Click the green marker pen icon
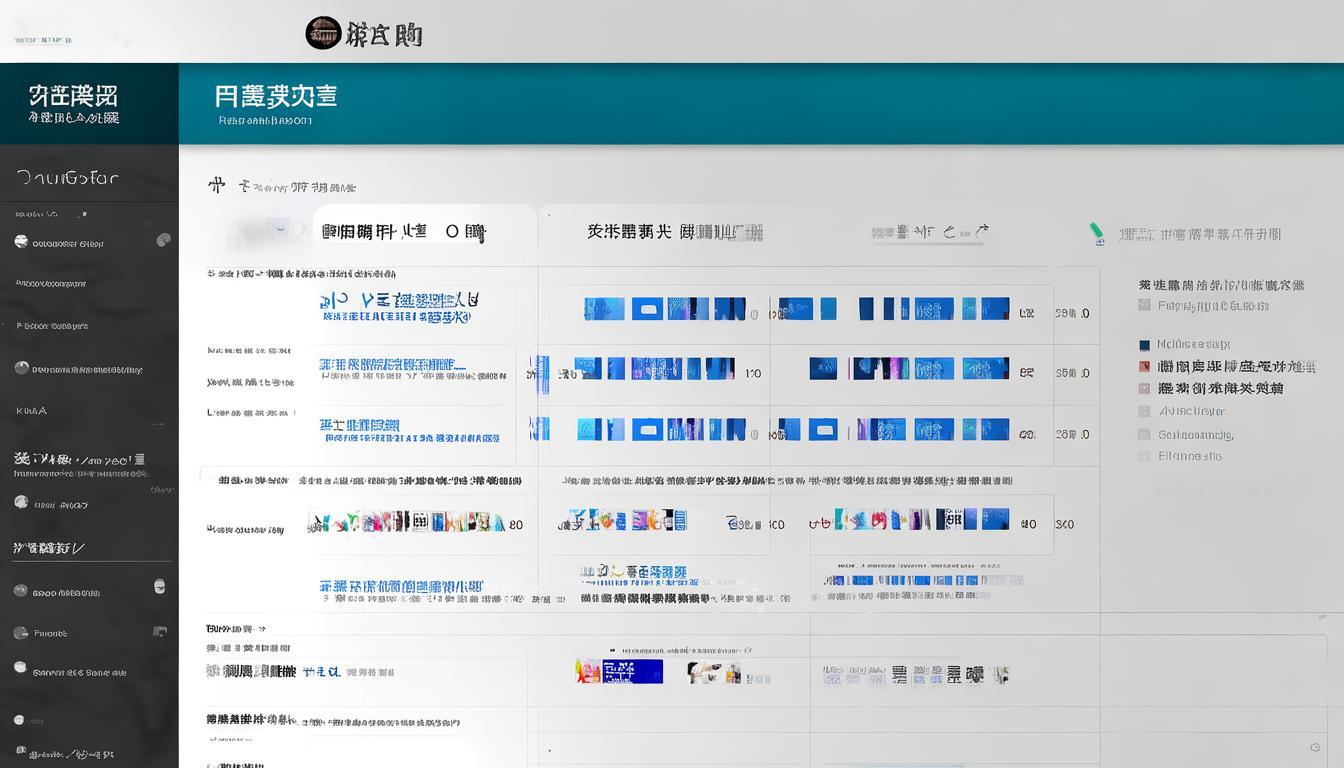The height and width of the screenshot is (768, 1344). tap(1097, 233)
